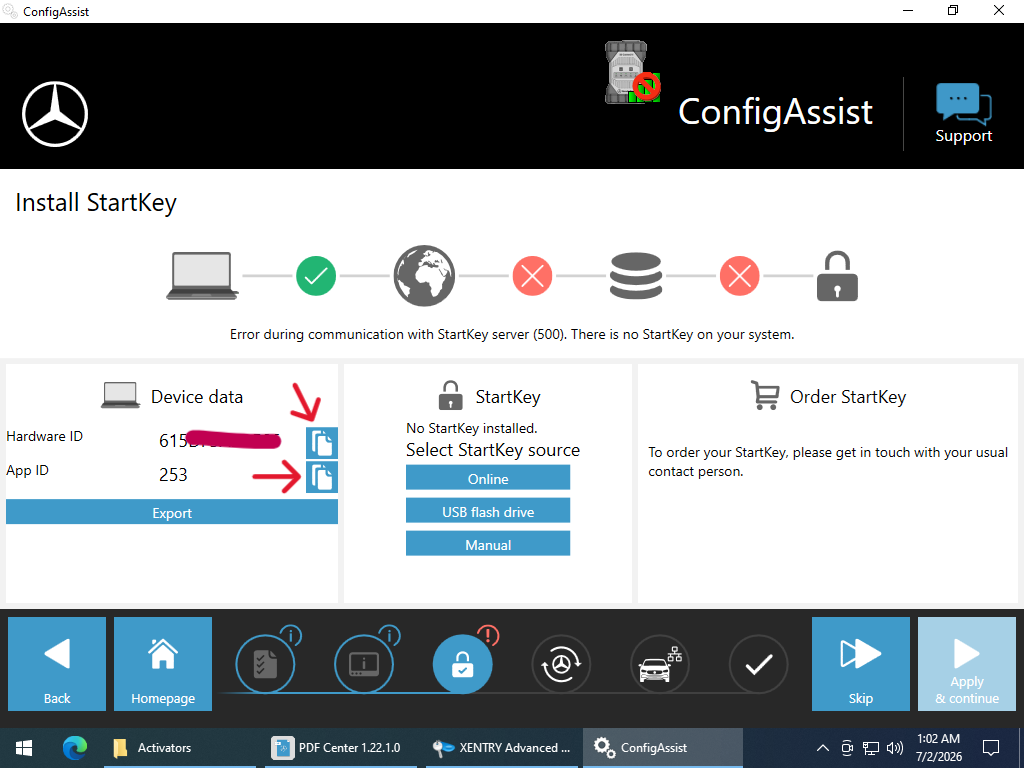
Task: Click the StartKey padlock heading icon
Action: [451, 395]
